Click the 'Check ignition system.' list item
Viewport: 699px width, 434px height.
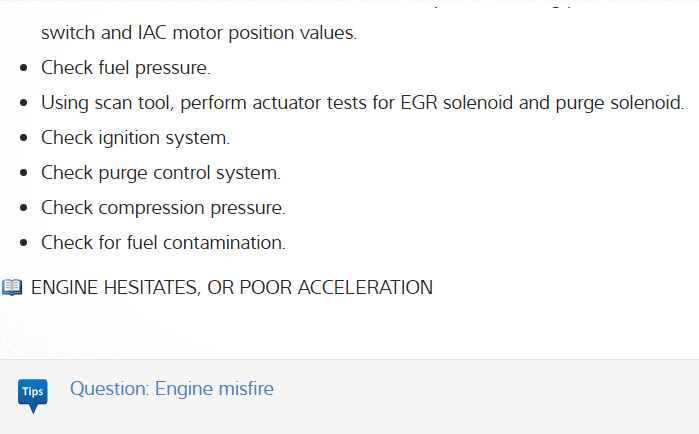click(x=135, y=138)
